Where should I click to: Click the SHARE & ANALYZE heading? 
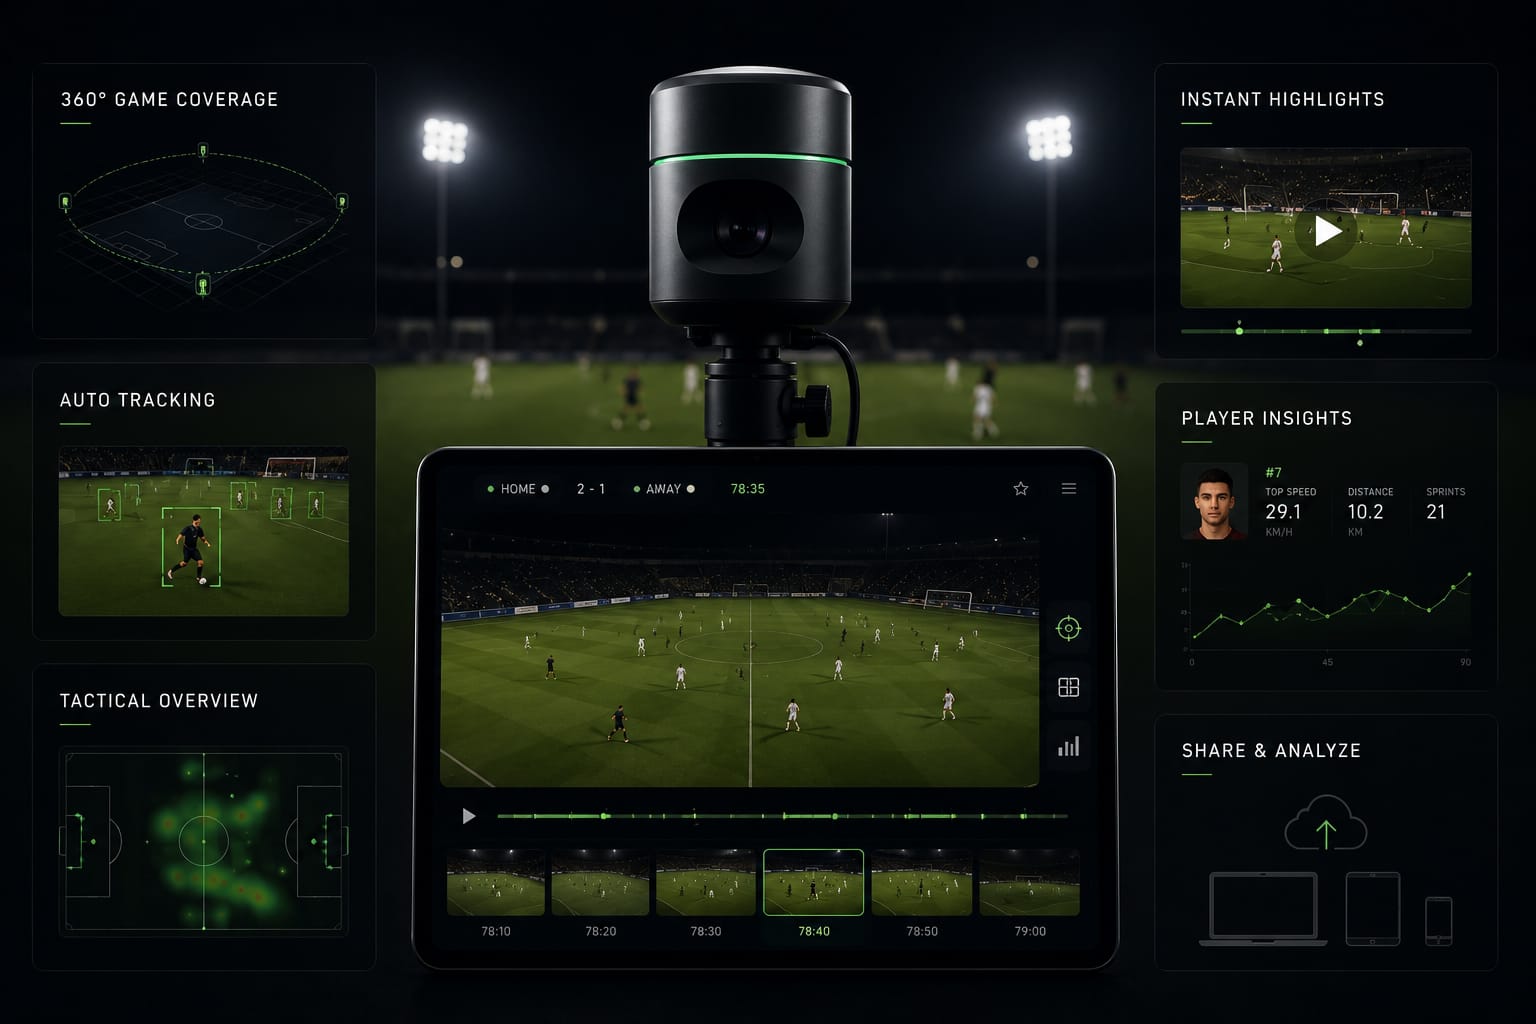[x=1271, y=751]
